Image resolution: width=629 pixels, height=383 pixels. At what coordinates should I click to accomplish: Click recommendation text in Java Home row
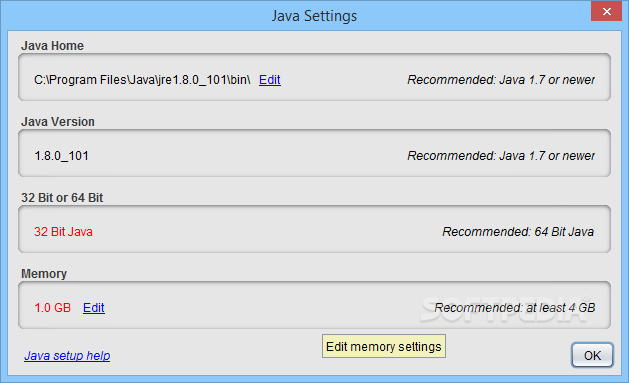[x=501, y=80]
